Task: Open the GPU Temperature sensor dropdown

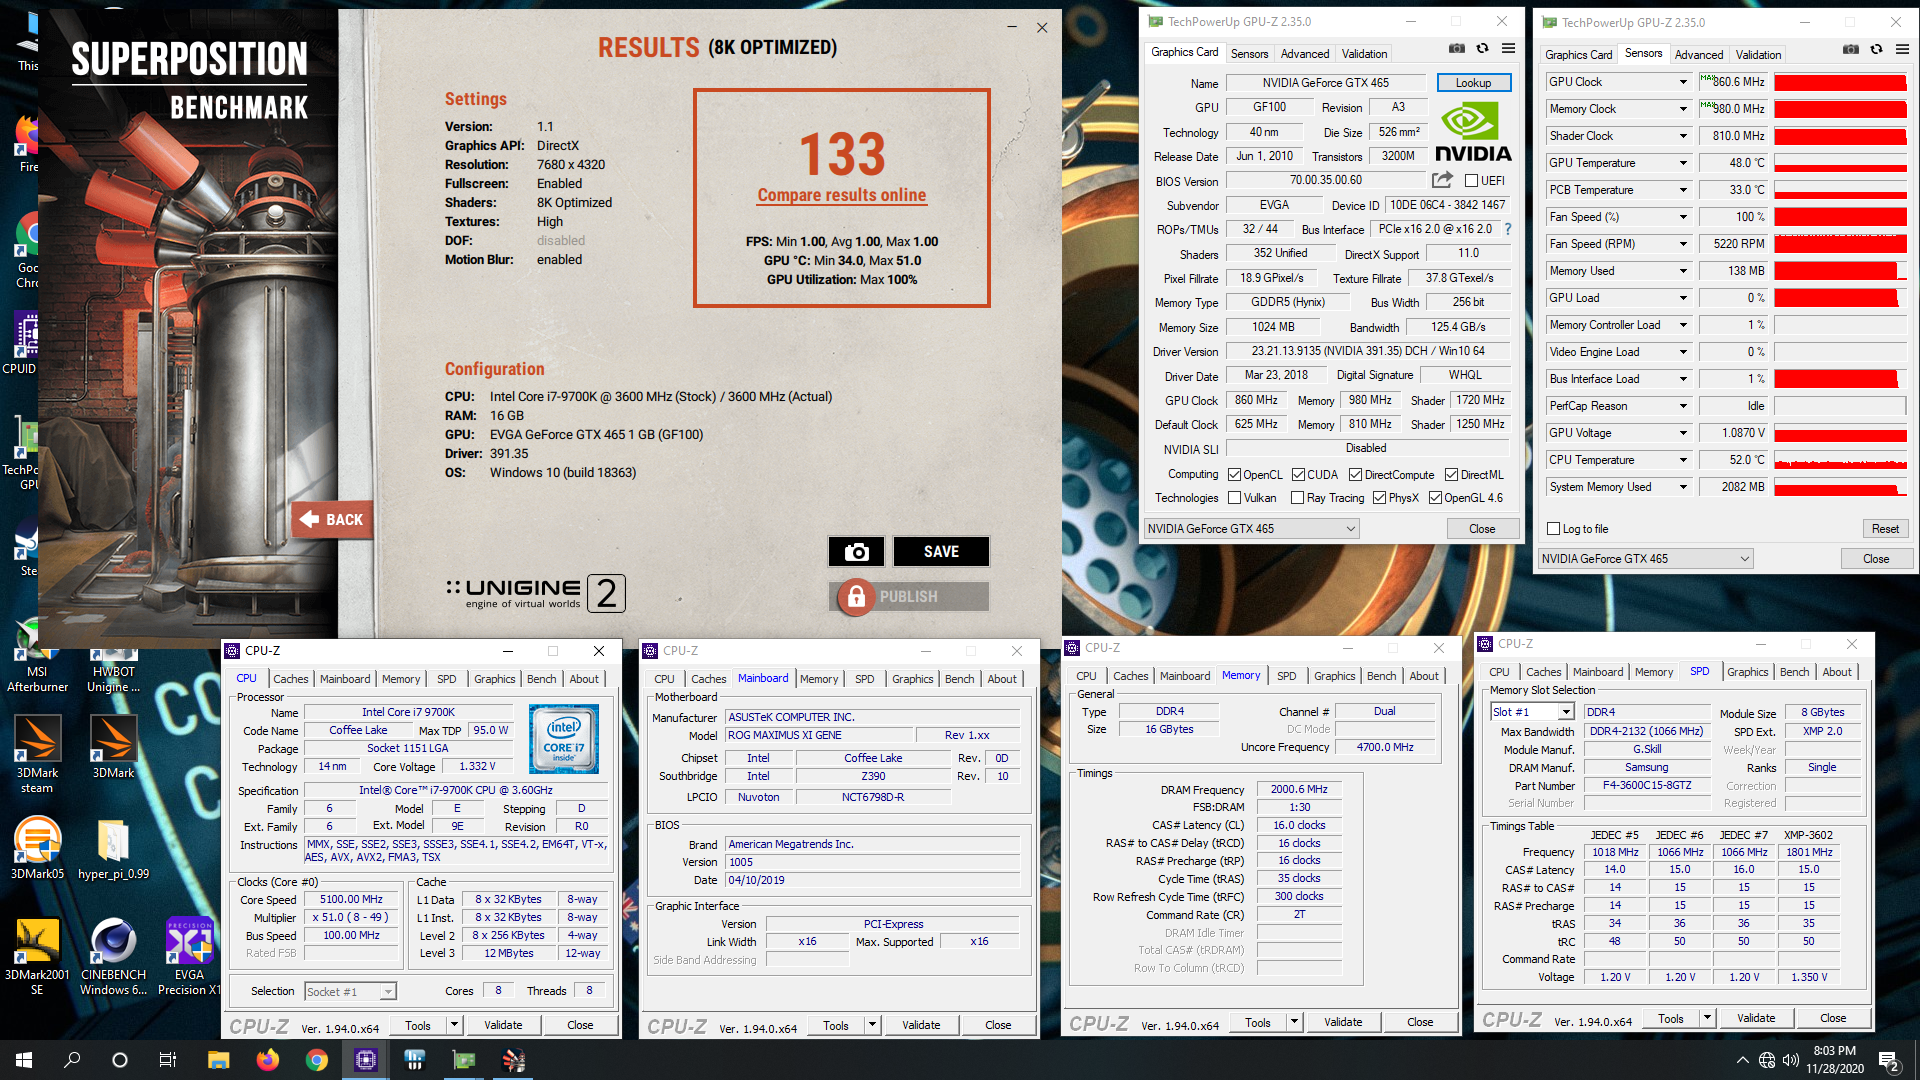Action: (1683, 163)
